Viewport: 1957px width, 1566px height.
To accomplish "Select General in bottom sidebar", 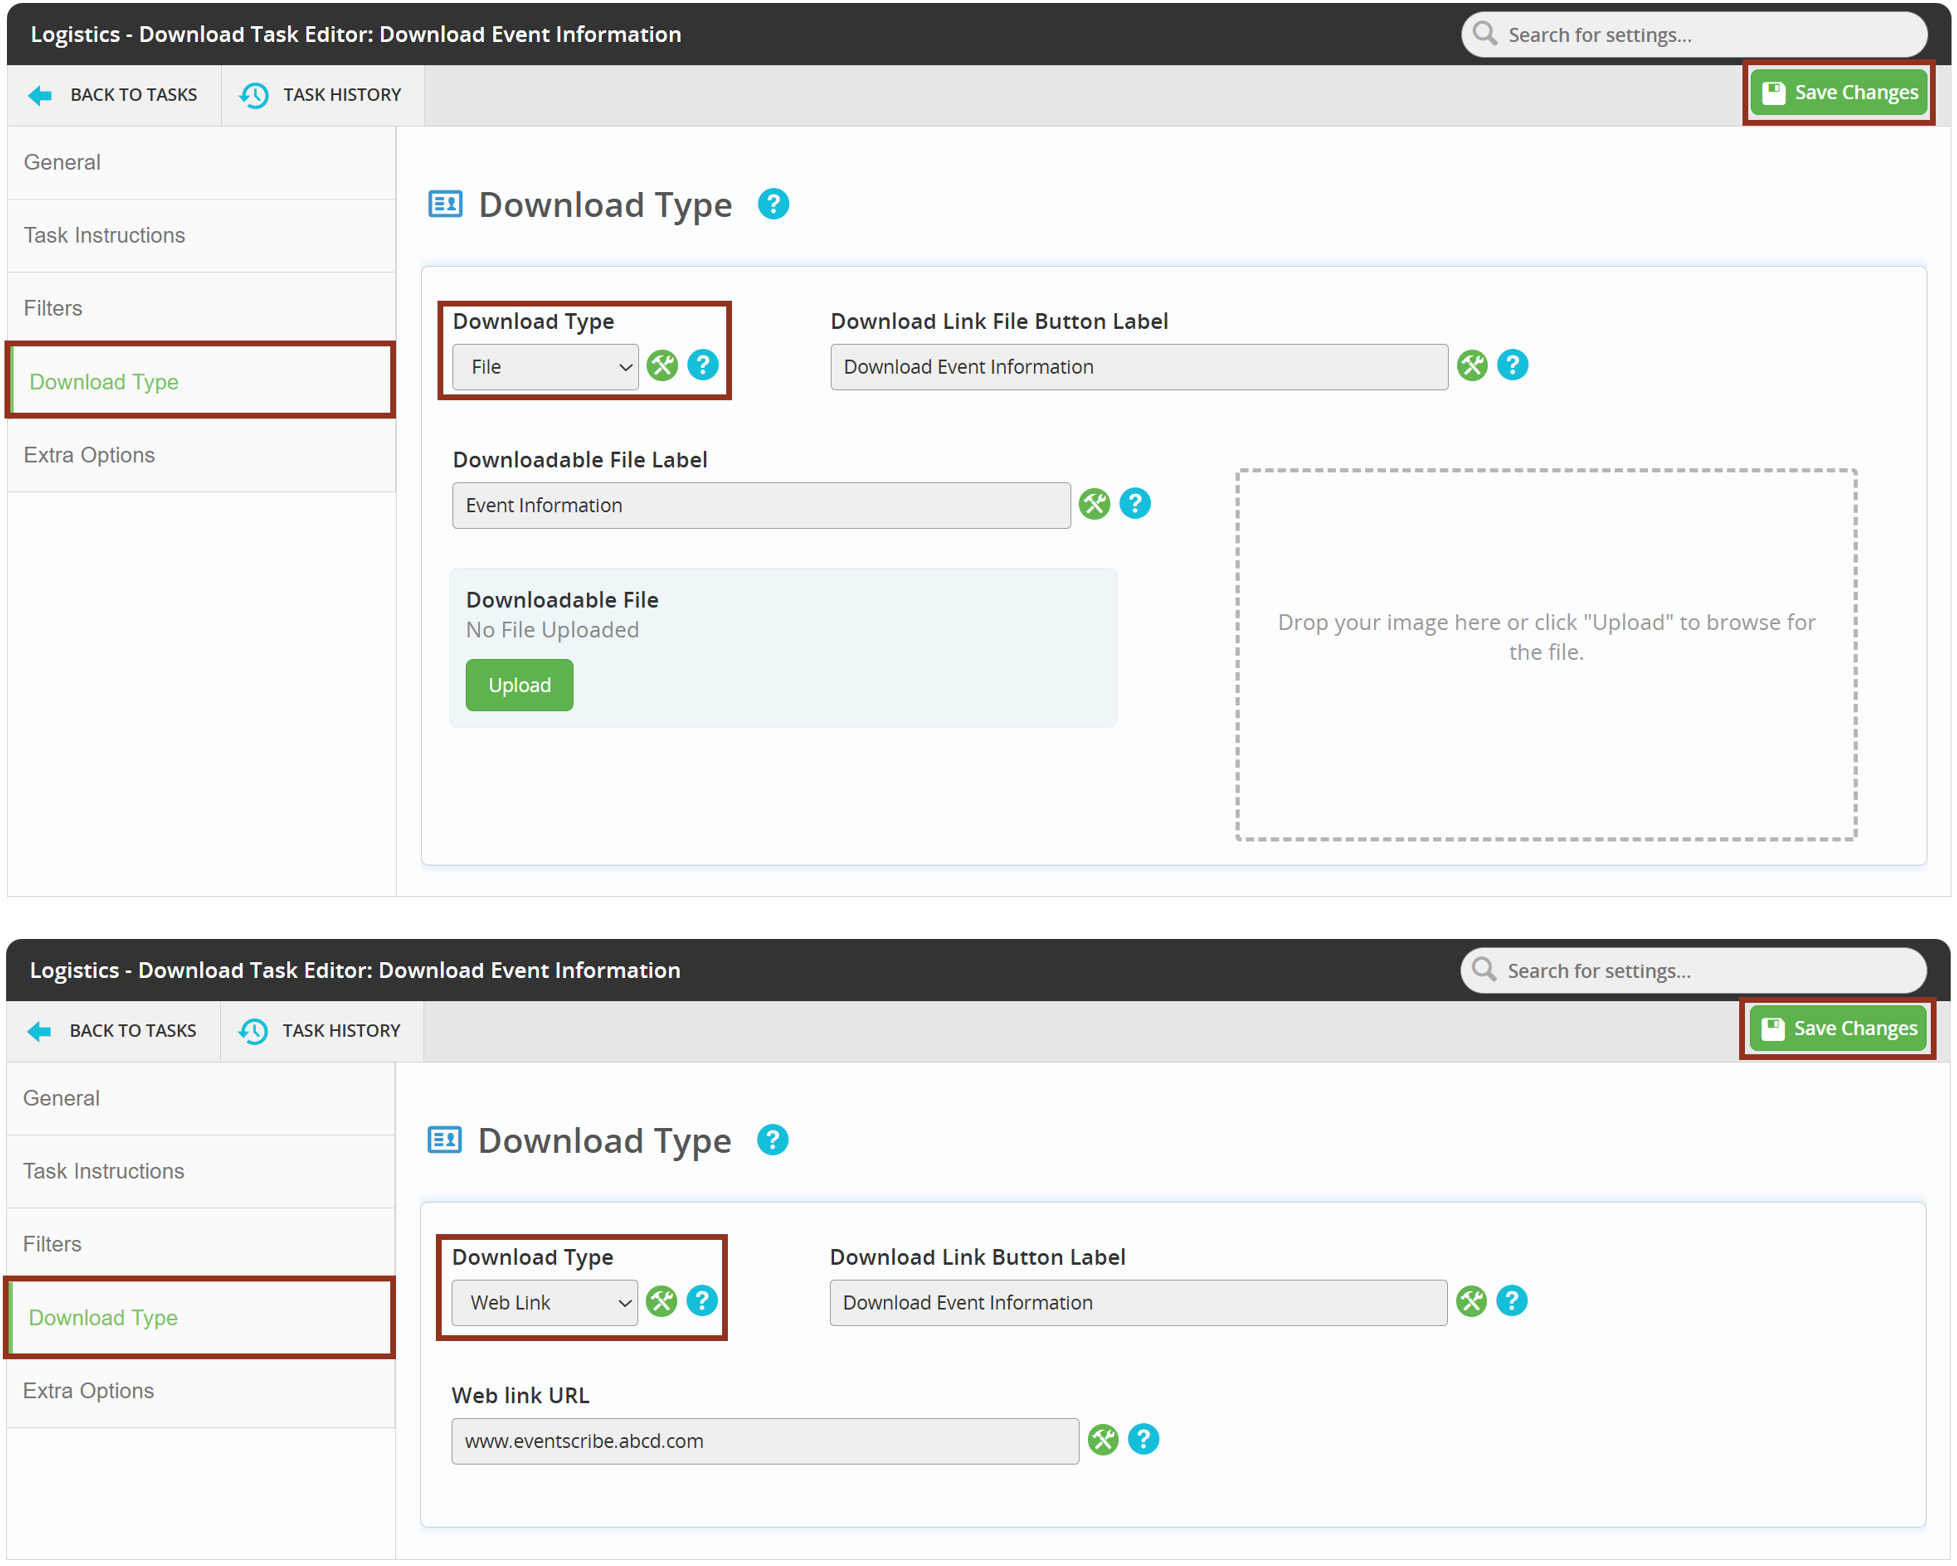I will [61, 1098].
